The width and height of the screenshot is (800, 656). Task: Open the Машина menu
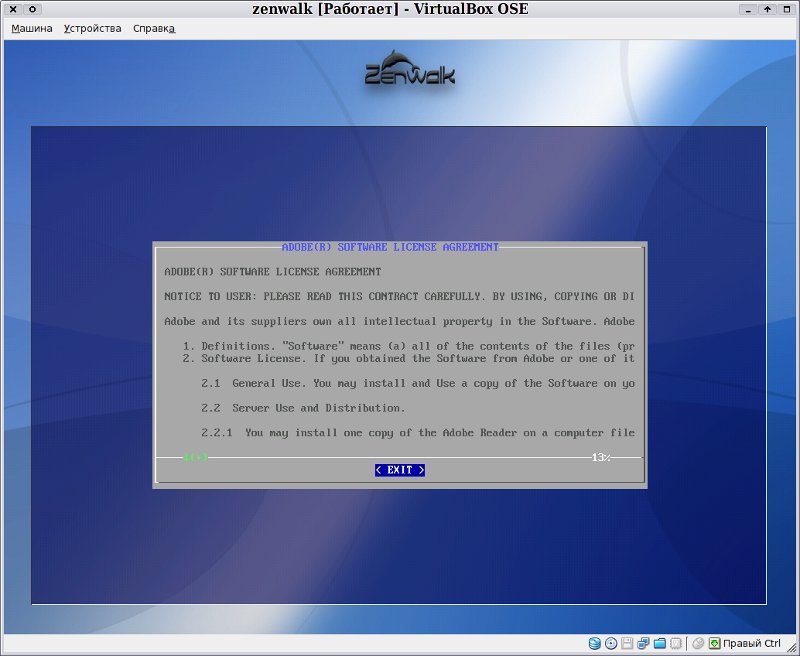point(32,29)
